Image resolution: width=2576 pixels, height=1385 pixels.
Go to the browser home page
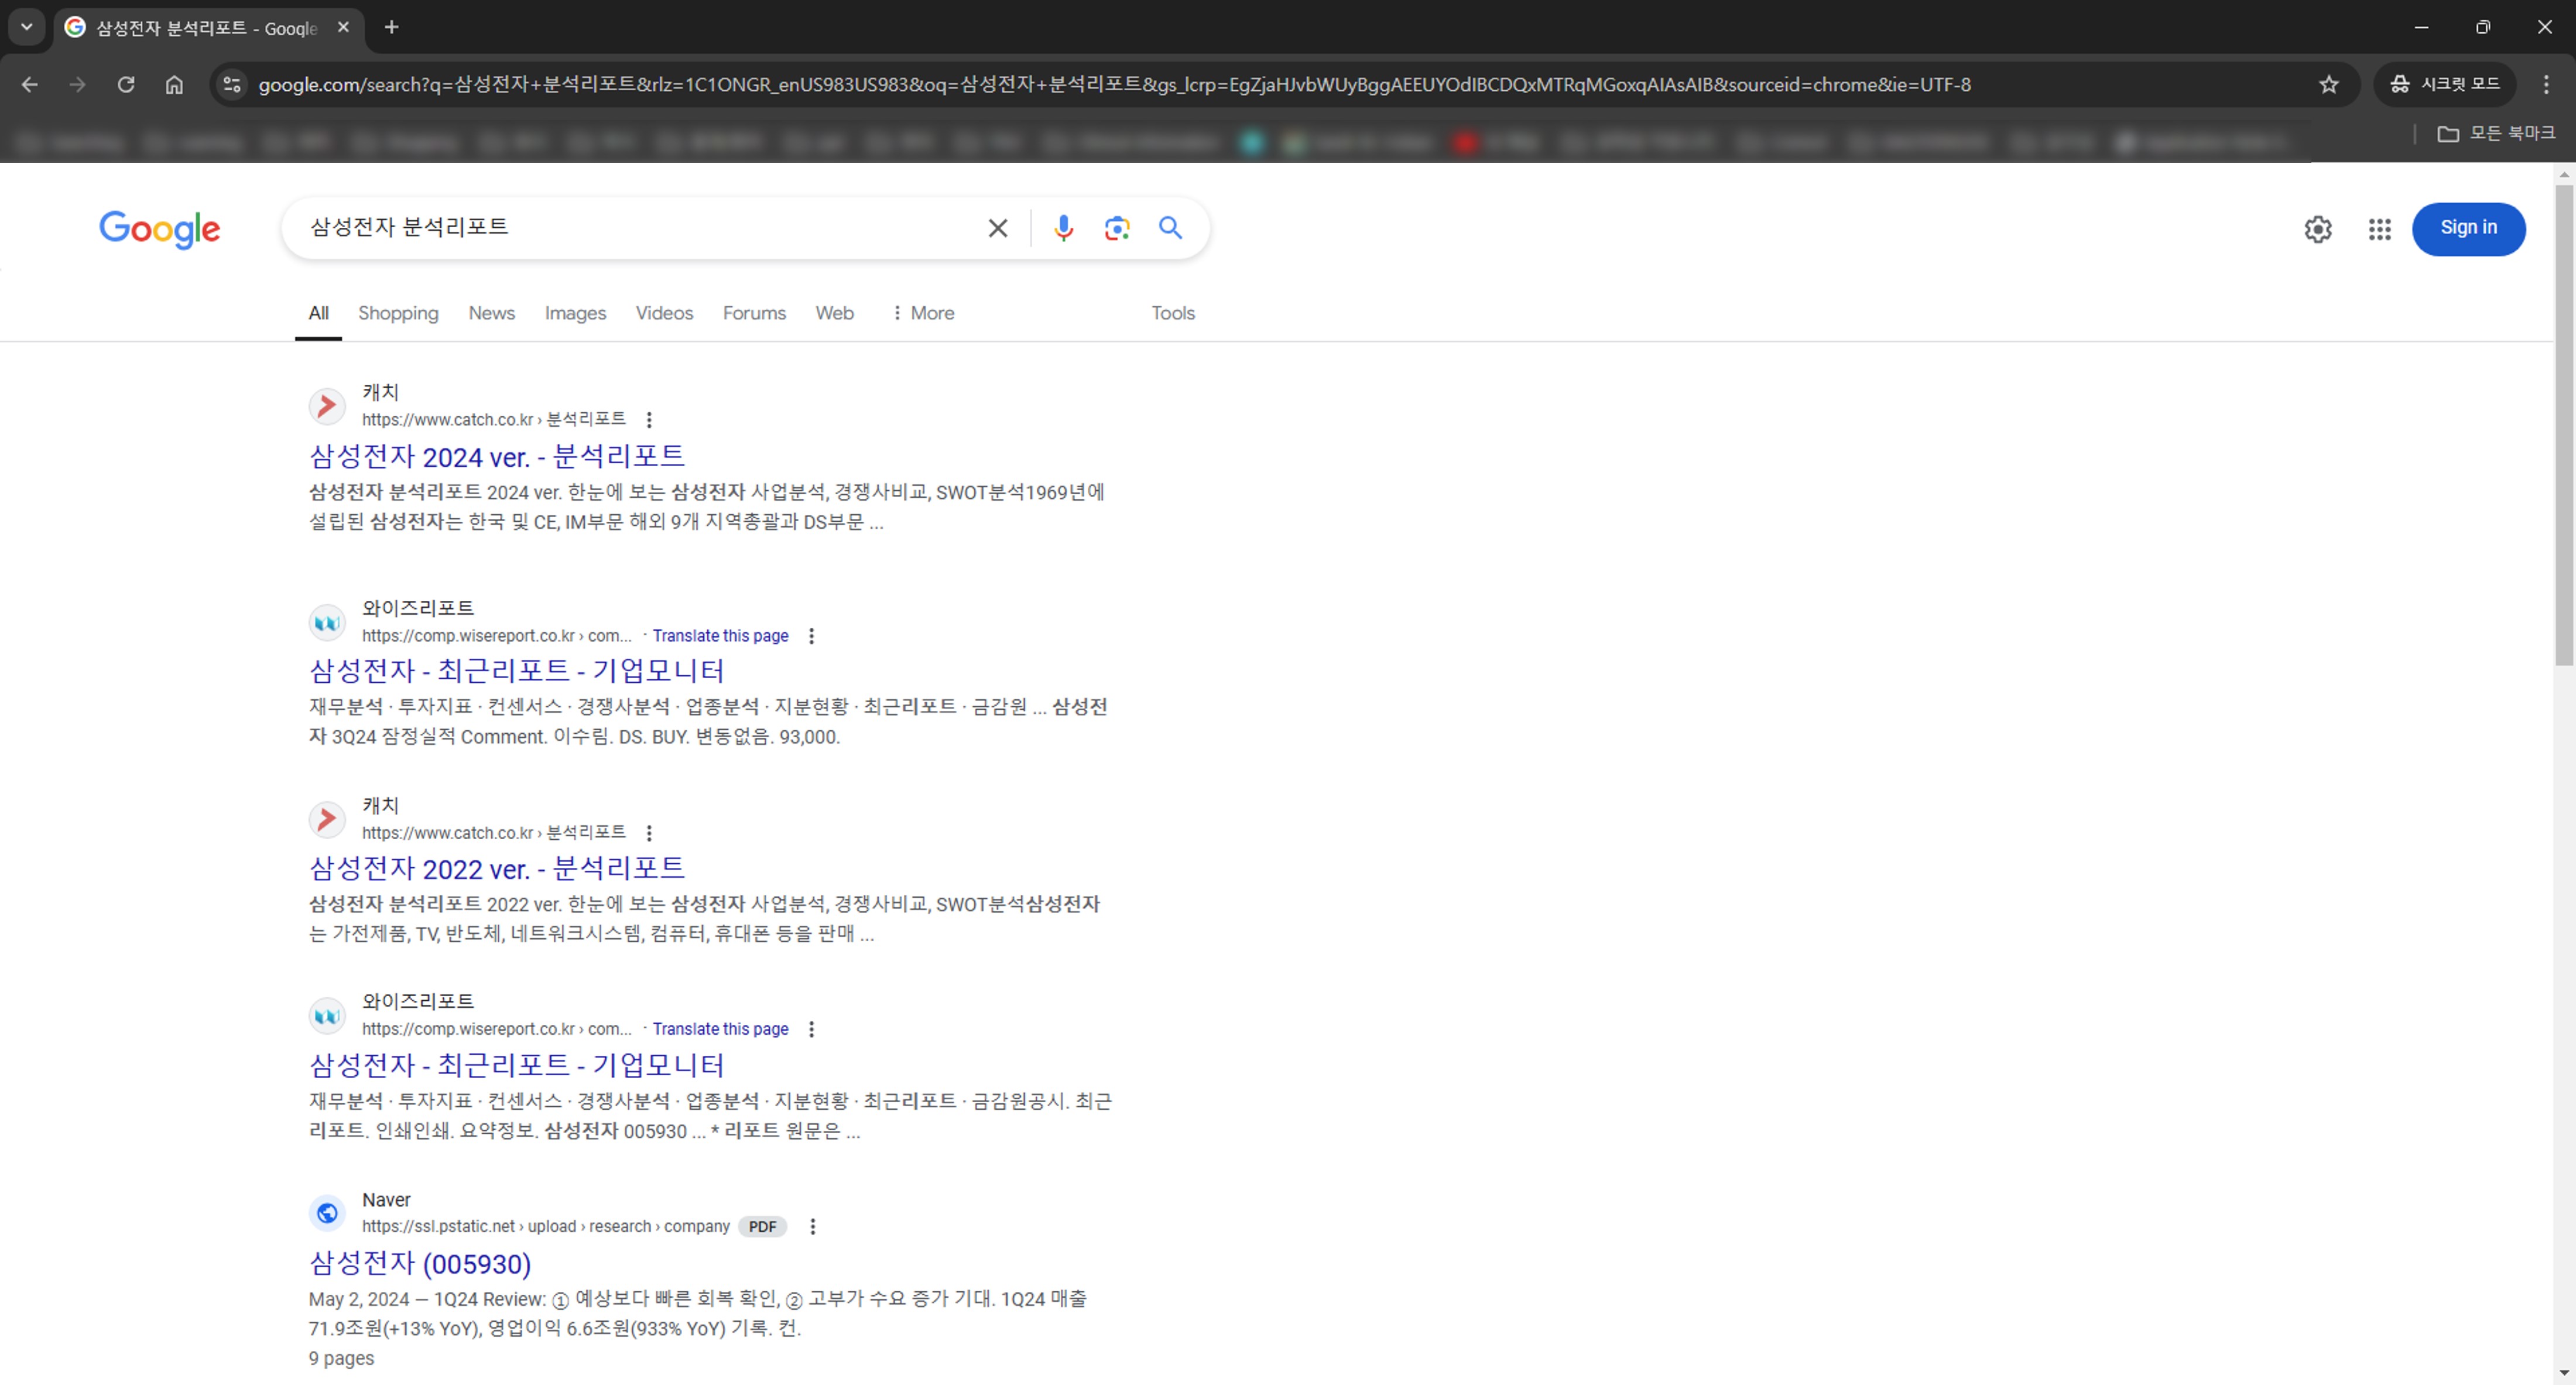[174, 85]
